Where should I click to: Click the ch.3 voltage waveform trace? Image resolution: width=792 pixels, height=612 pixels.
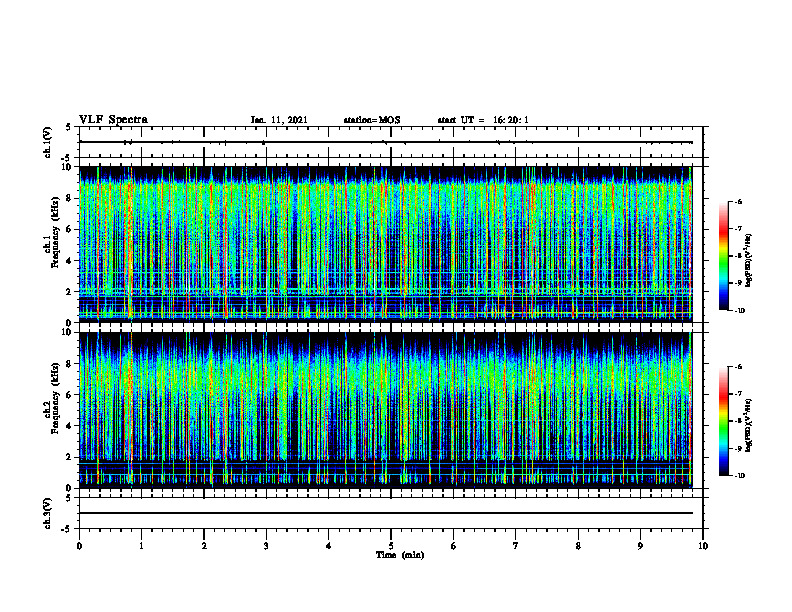point(386,513)
